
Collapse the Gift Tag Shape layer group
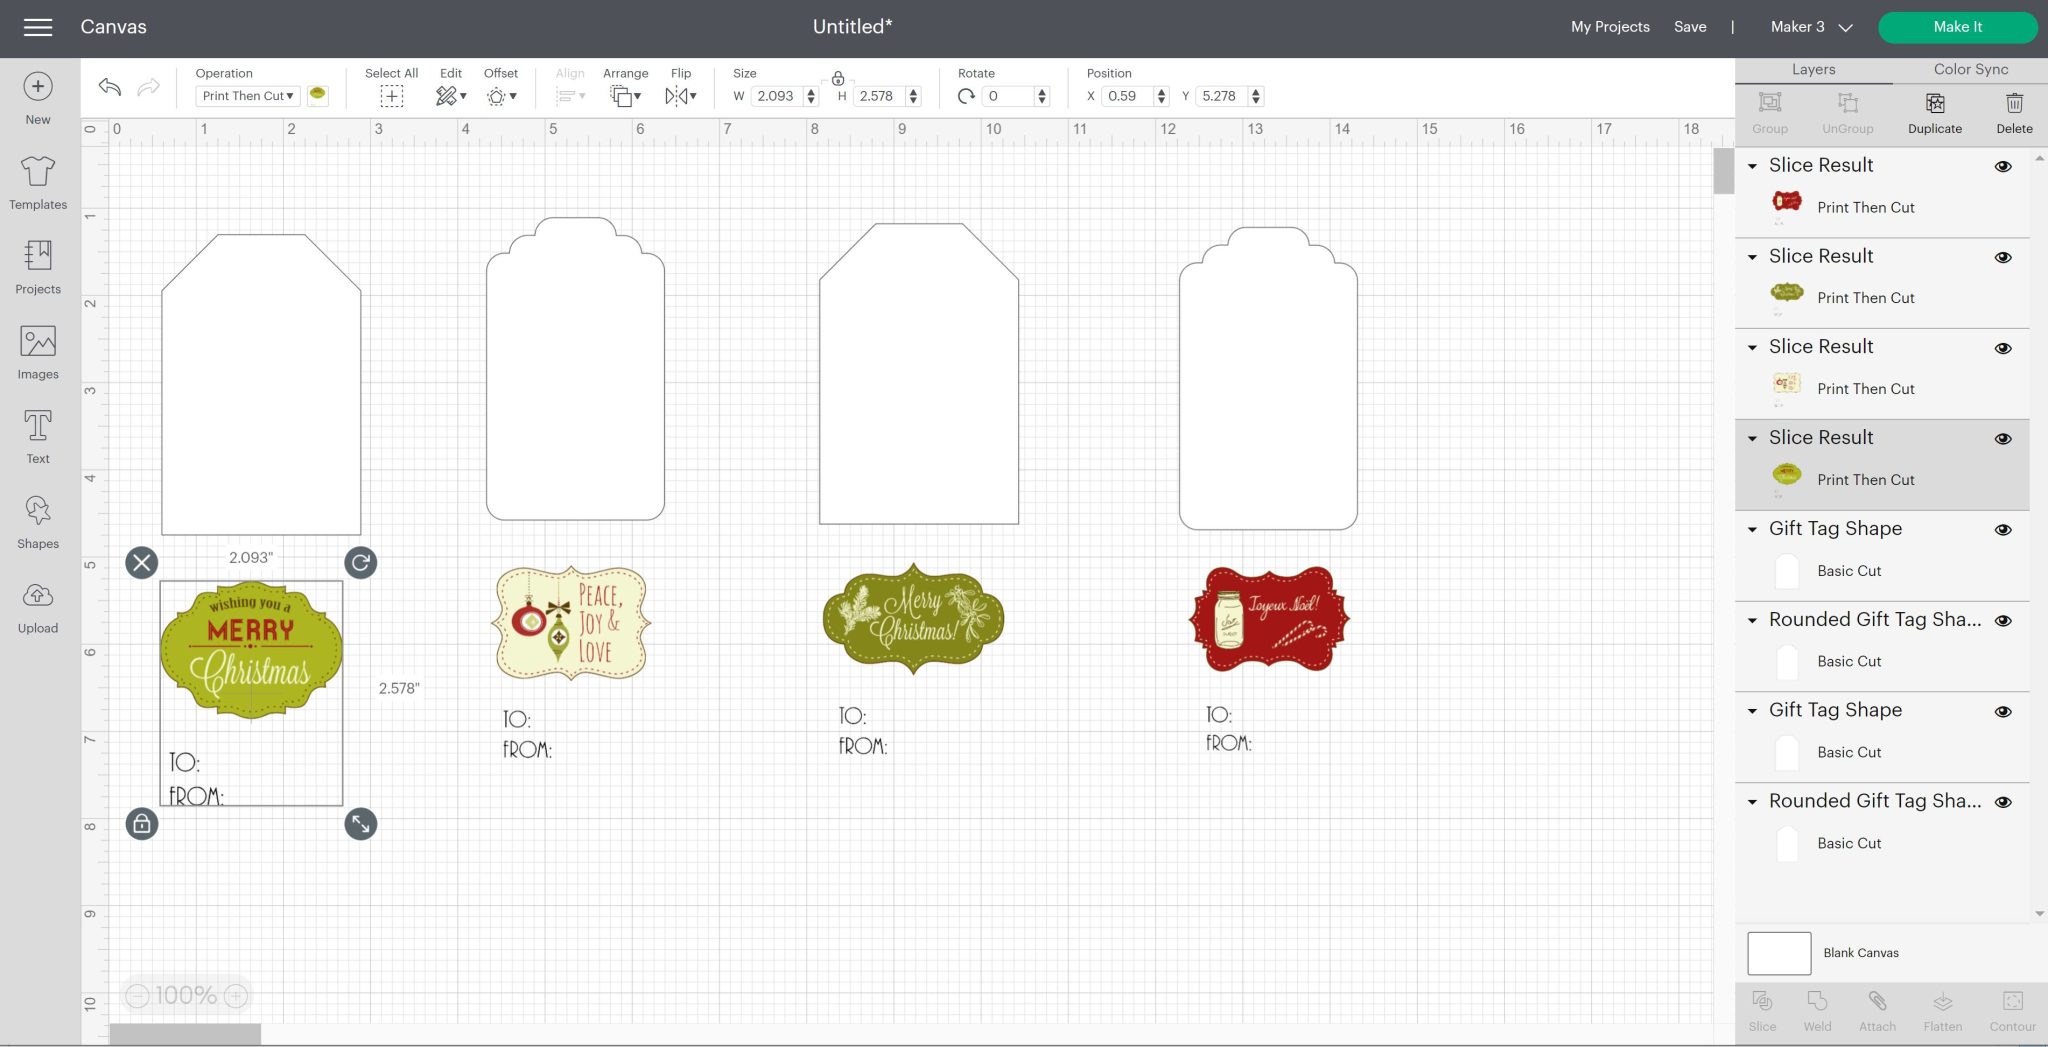click(1752, 529)
